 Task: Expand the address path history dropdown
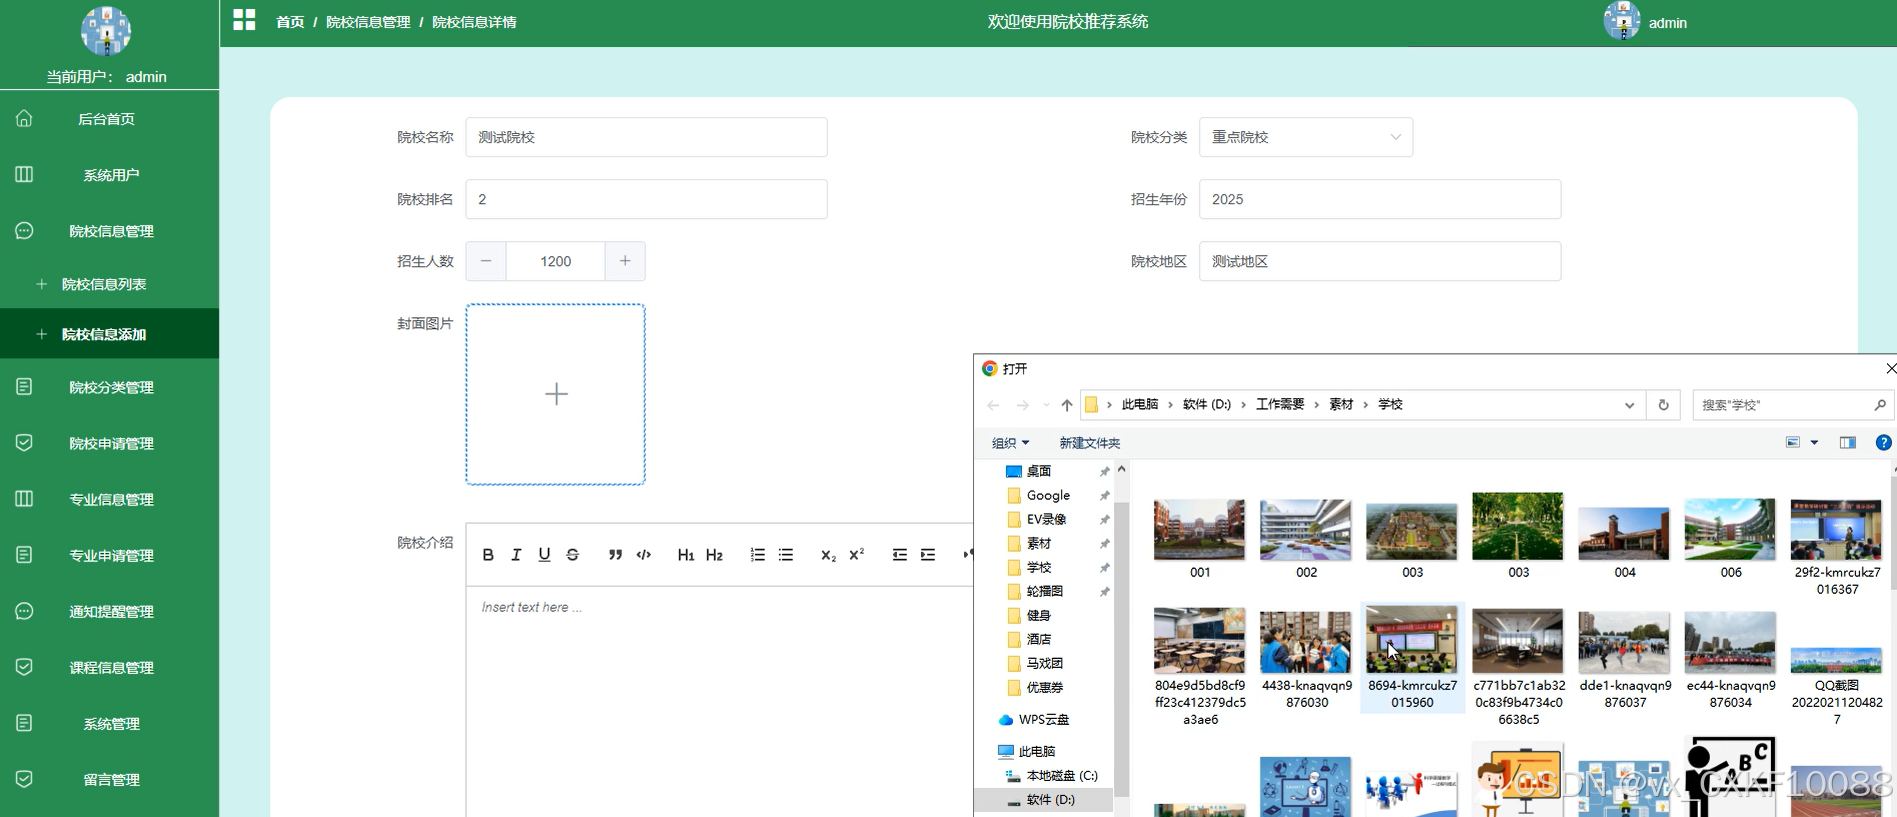tap(1629, 405)
